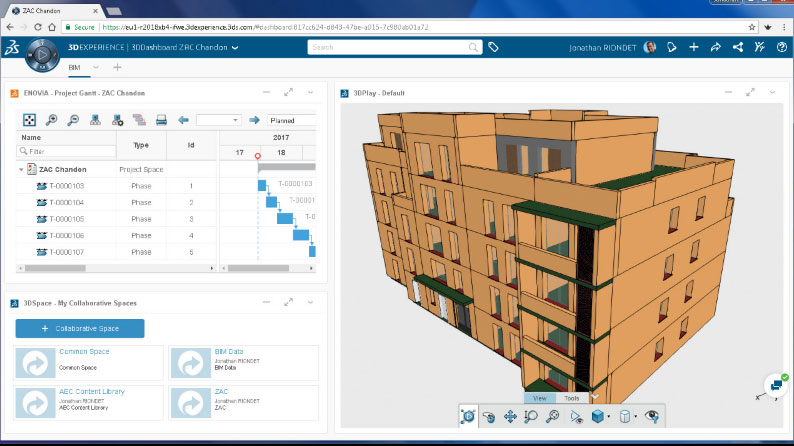The height and width of the screenshot is (446, 794).
Task: Click Jonathan RIONDET profile avatar
Action: pyautogui.click(x=650, y=48)
